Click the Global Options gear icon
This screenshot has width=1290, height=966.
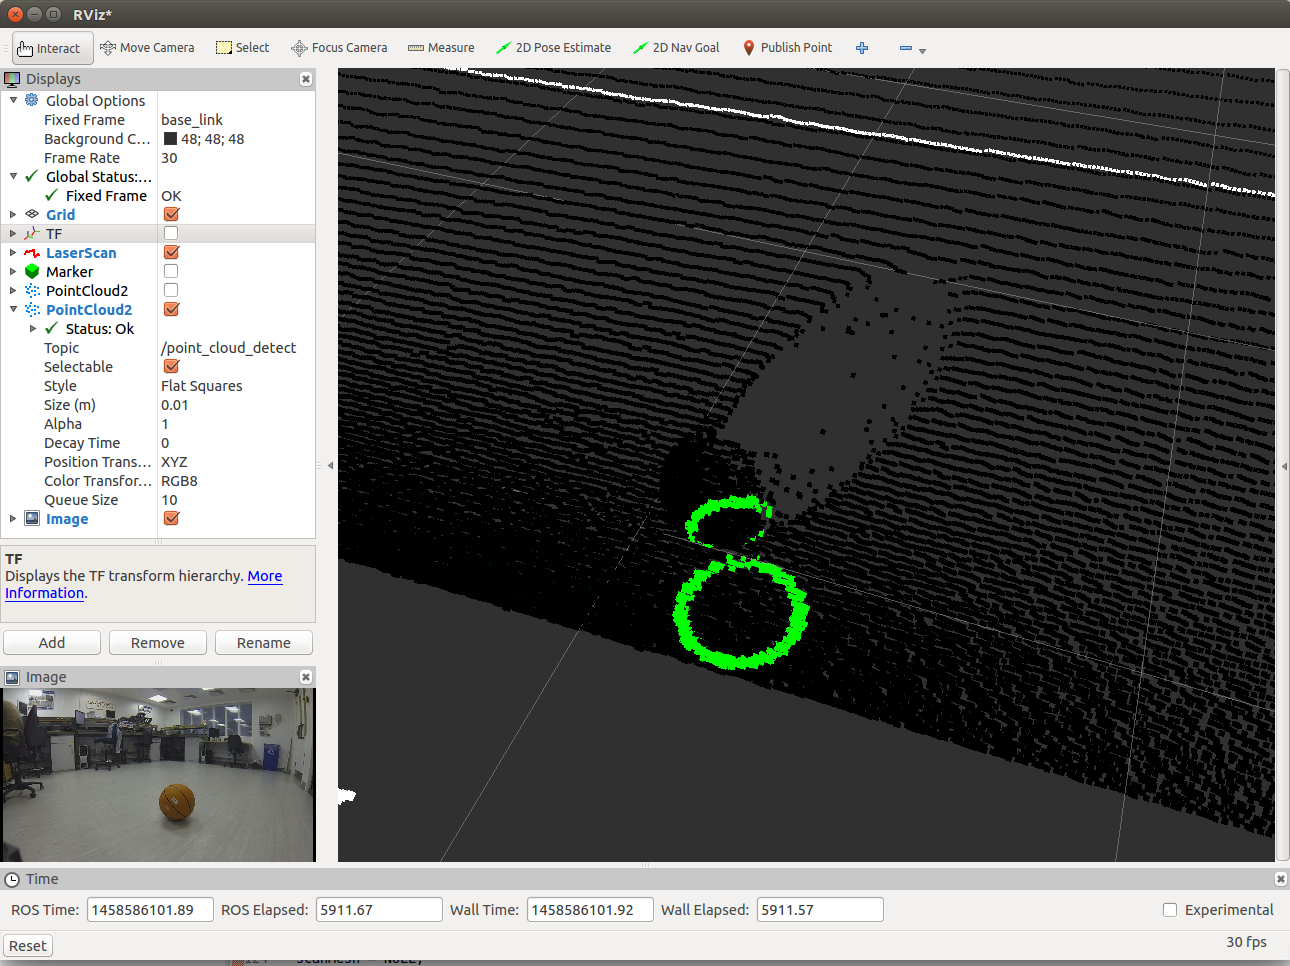32,100
